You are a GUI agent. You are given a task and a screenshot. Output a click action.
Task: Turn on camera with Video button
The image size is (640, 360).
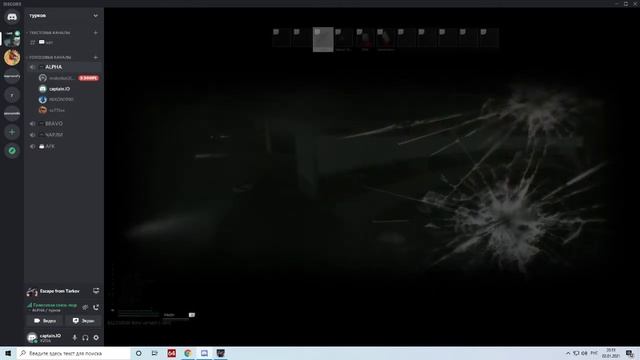45,321
